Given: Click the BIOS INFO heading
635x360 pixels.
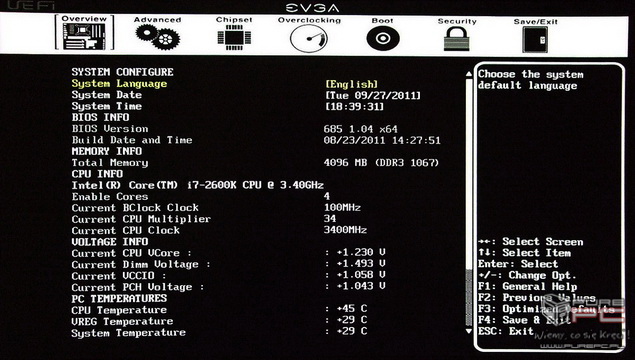Looking at the screenshot, I should click(x=100, y=117).
